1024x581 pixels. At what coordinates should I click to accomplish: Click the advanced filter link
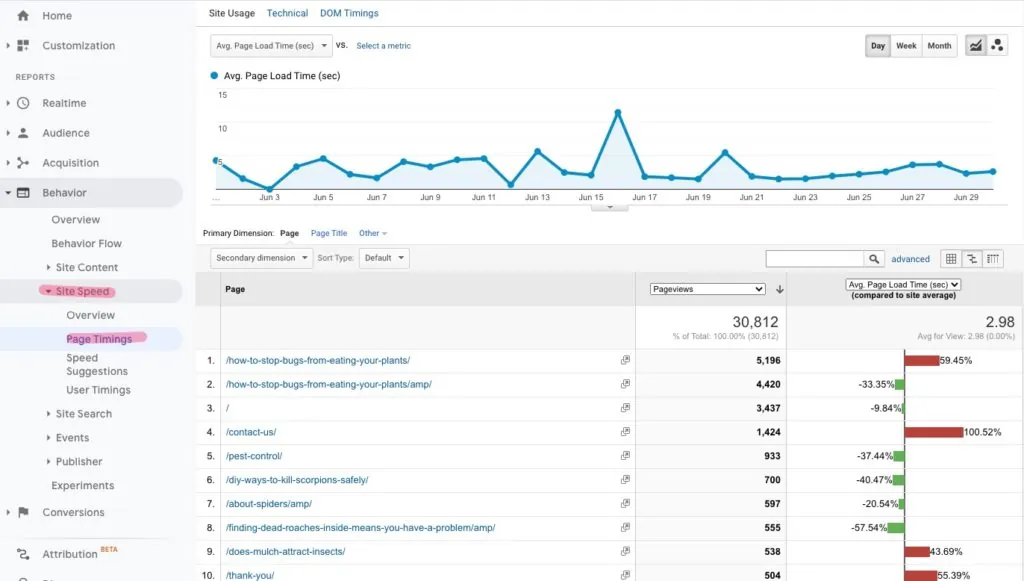pos(910,259)
